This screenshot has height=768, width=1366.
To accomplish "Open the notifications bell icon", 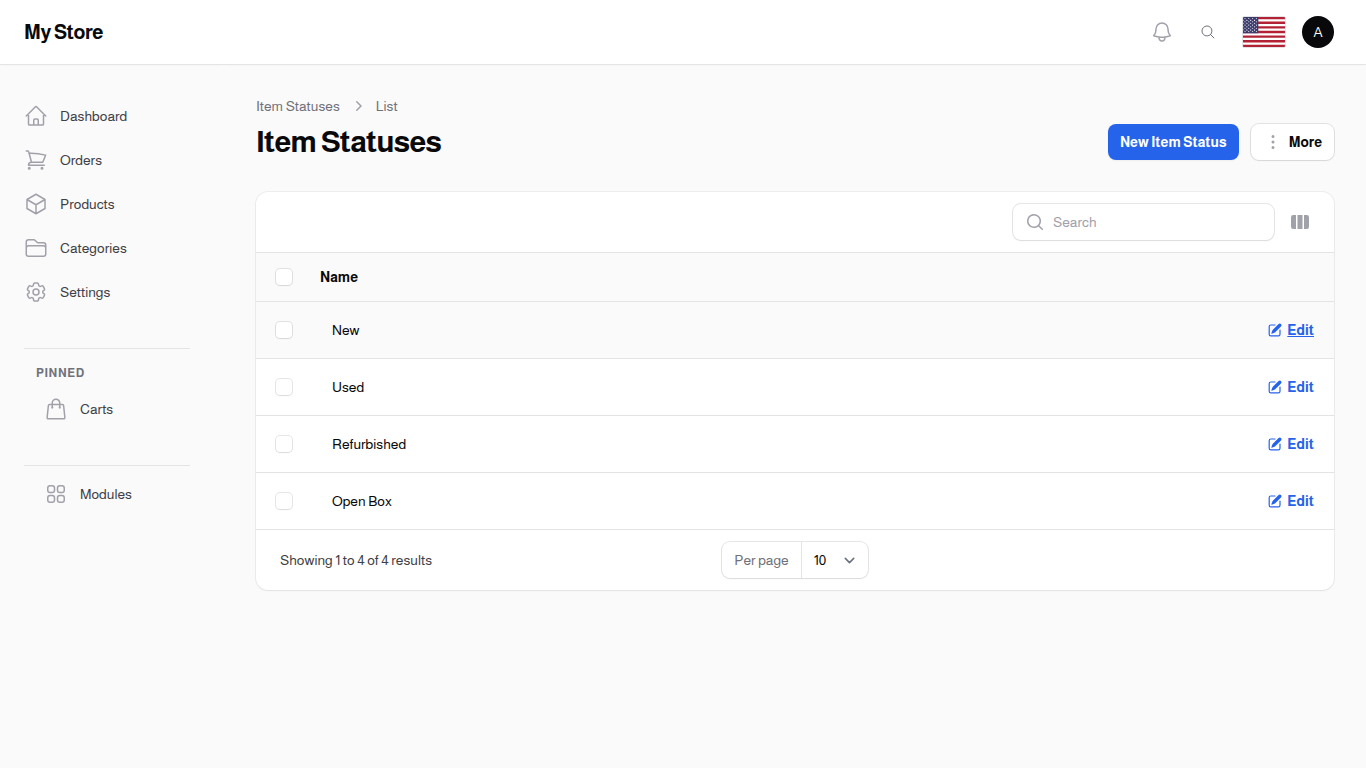I will coord(1161,31).
